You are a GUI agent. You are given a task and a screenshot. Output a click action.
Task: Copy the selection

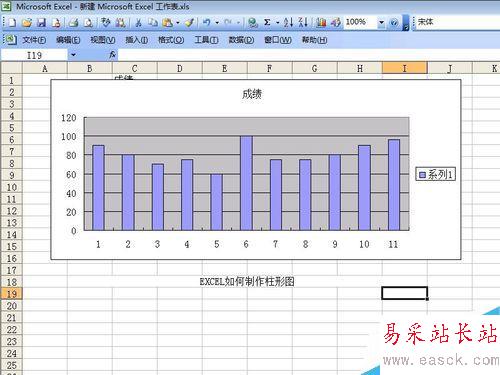point(153,22)
